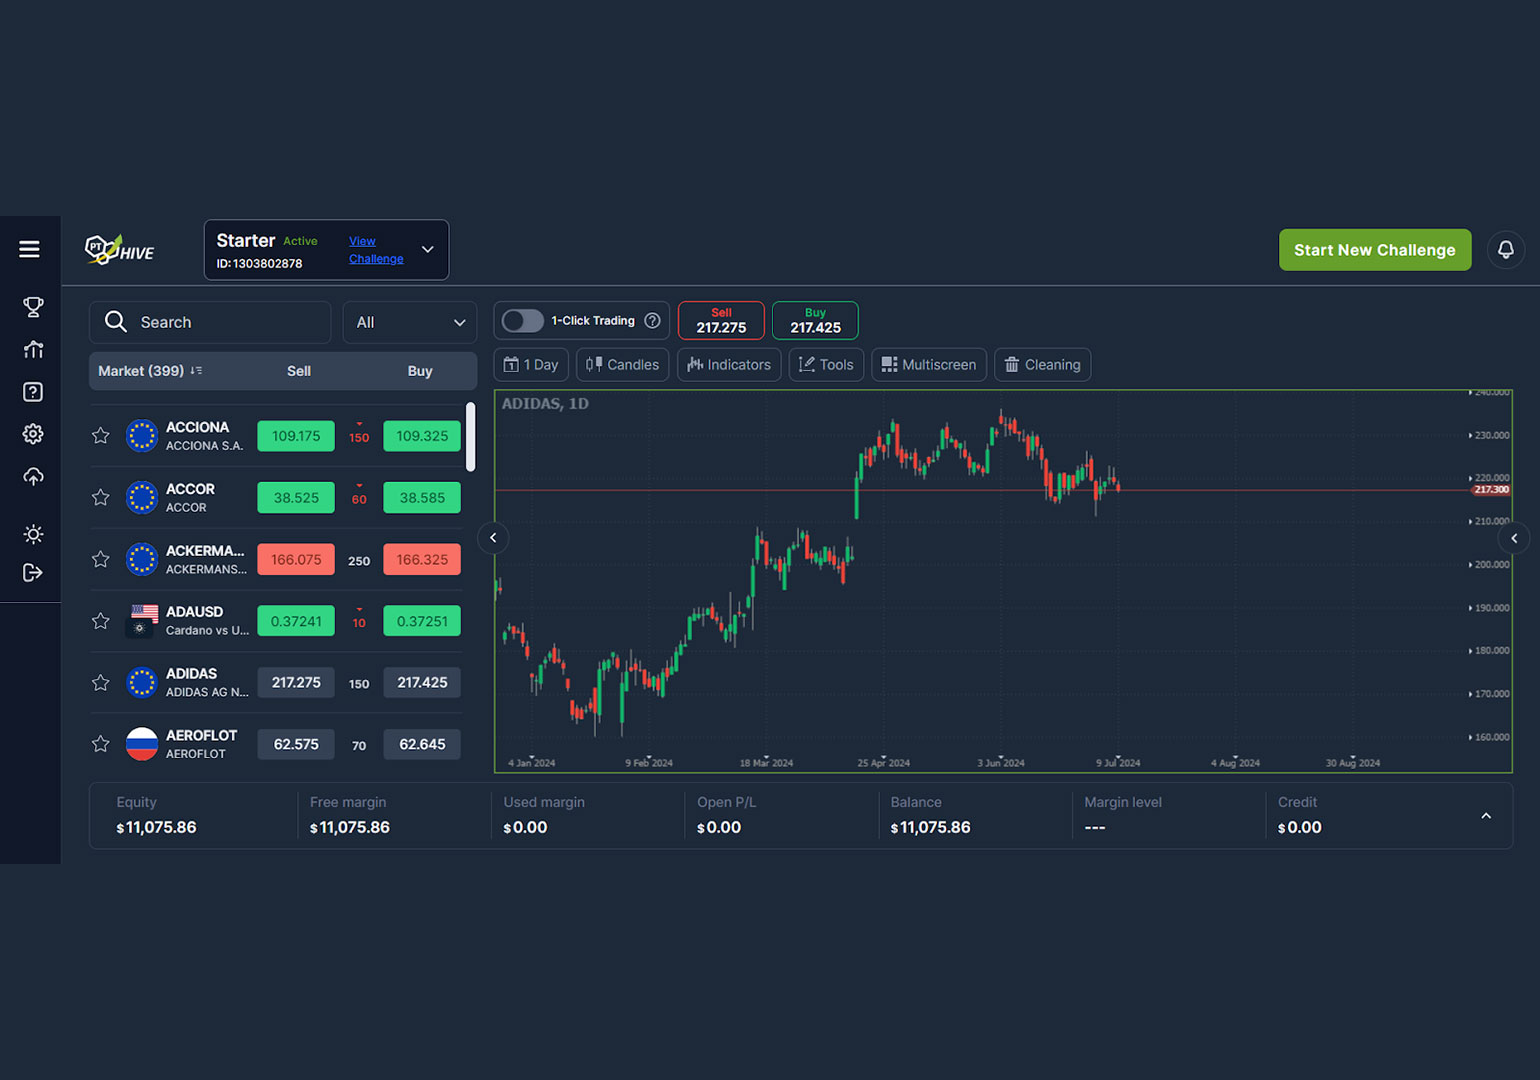1540x1080 pixels.
Task: Open the View Challenge link
Action: click(376, 249)
